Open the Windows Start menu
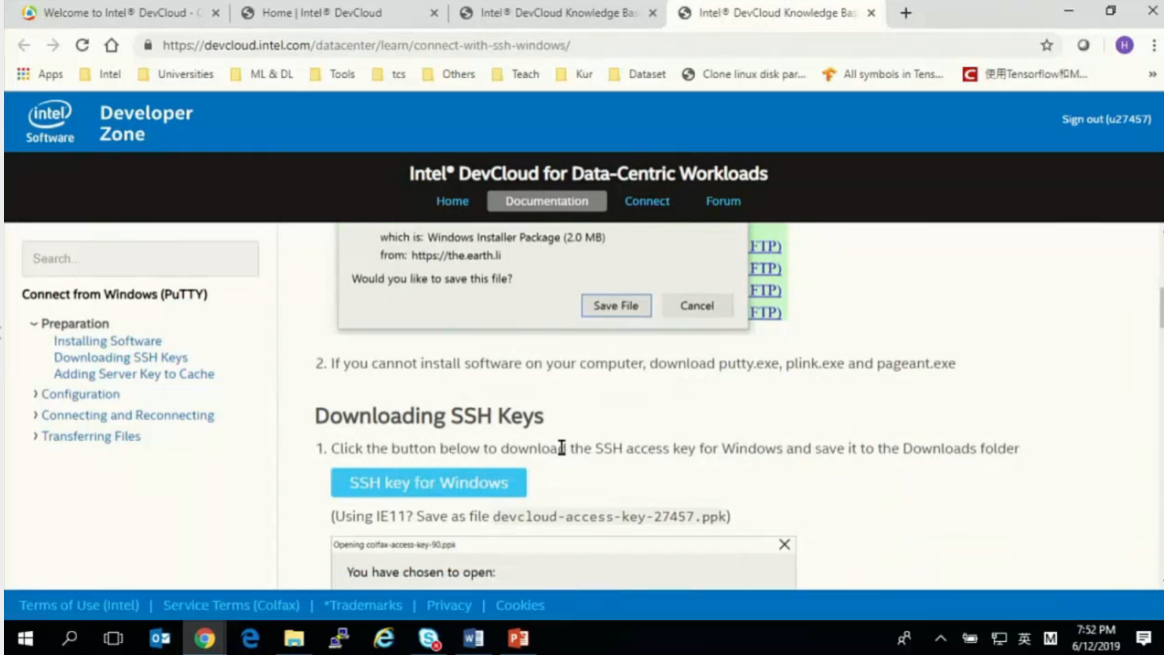Viewport: 1164px width, 655px height. [x=24, y=639]
